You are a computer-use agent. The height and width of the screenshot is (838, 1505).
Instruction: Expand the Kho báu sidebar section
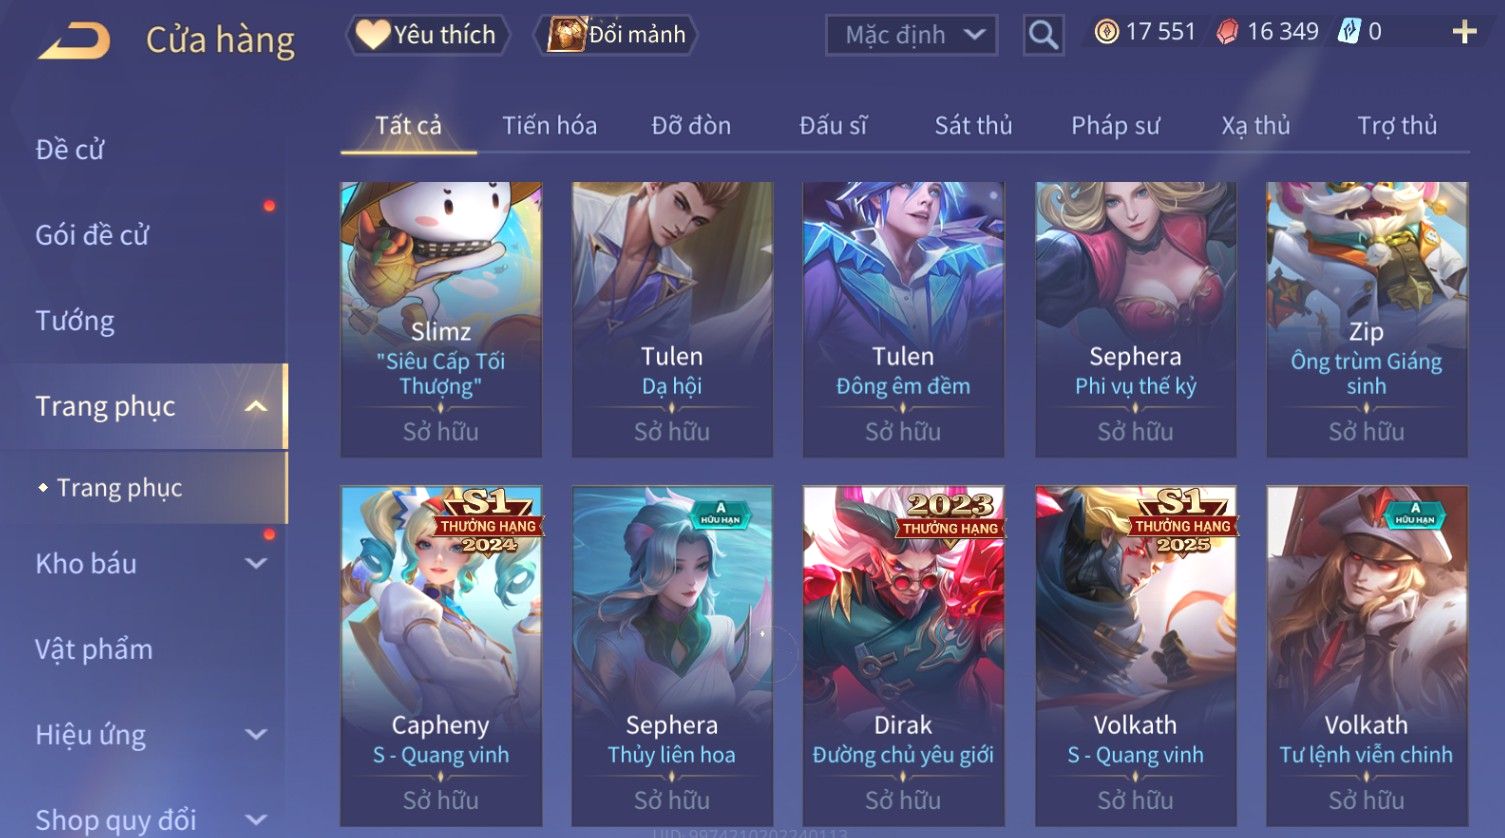[x=256, y=563]
